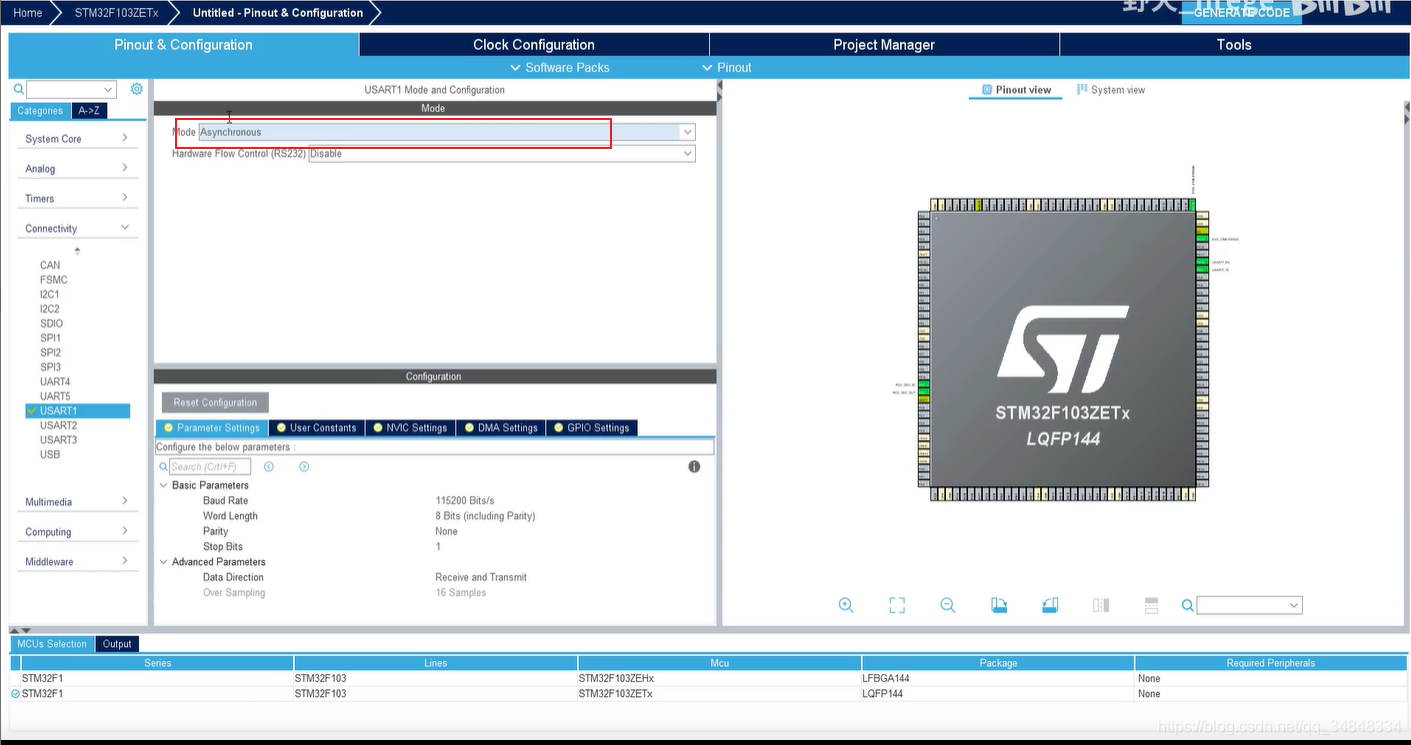1411x745 pixels.
Task: Click the 115200 Bits/s baud rate value
Action: point(465,501)
